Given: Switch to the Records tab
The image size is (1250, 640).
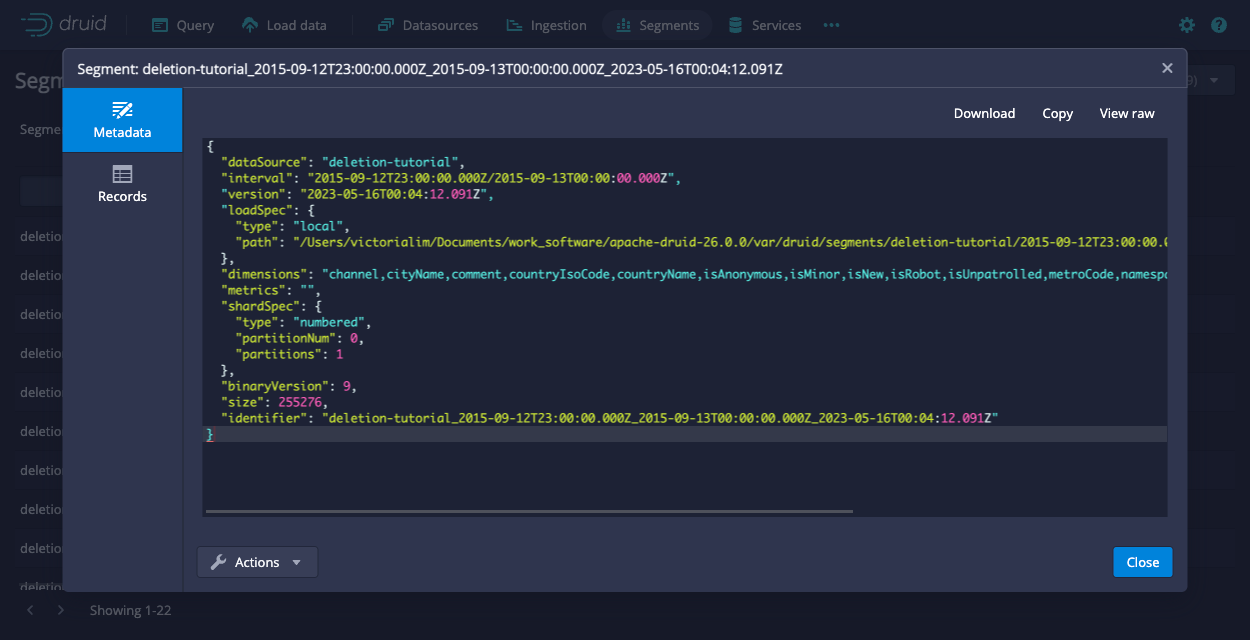Looking at the screenshot, I should [122, 184].
